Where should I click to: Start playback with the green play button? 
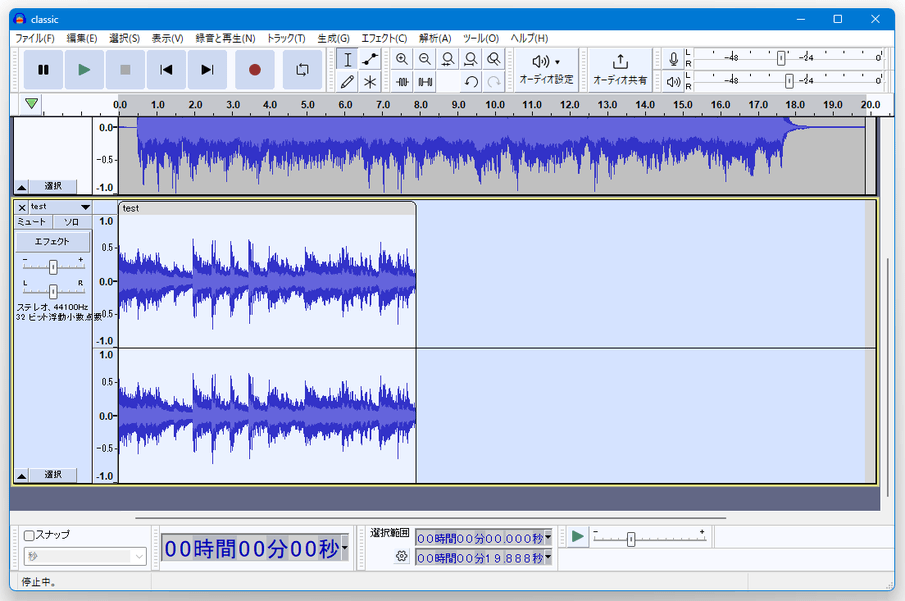pyautogui.click(x=84, y=70)
